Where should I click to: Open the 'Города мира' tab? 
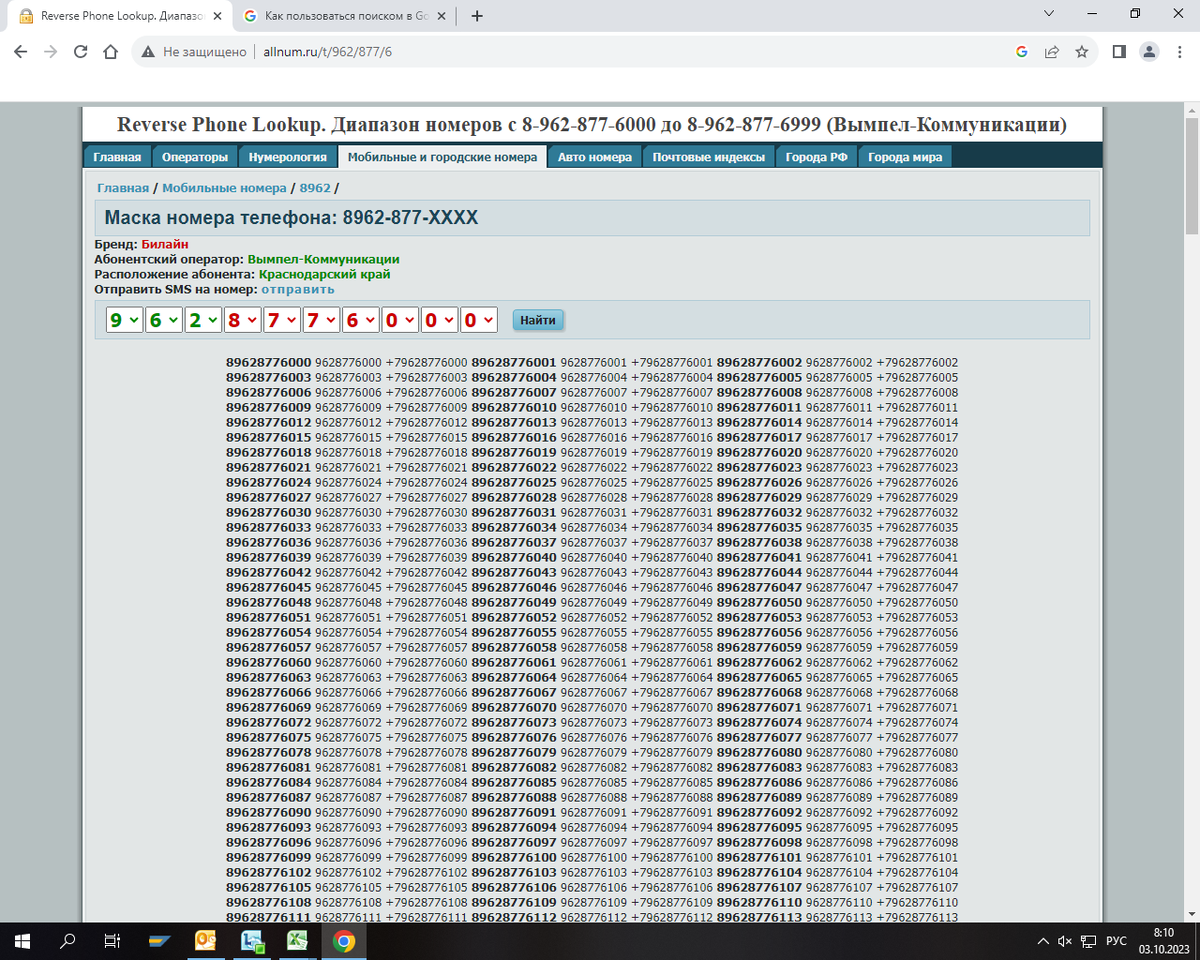pos(904,157)
